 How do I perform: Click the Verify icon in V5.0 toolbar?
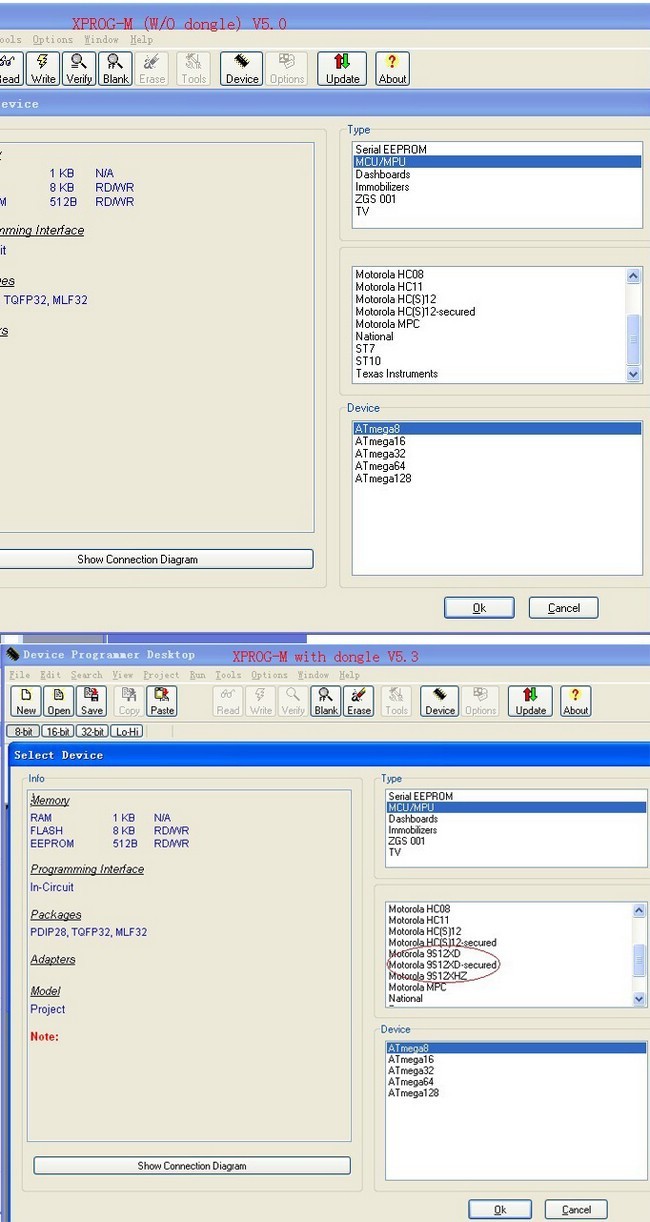point(79,68)
